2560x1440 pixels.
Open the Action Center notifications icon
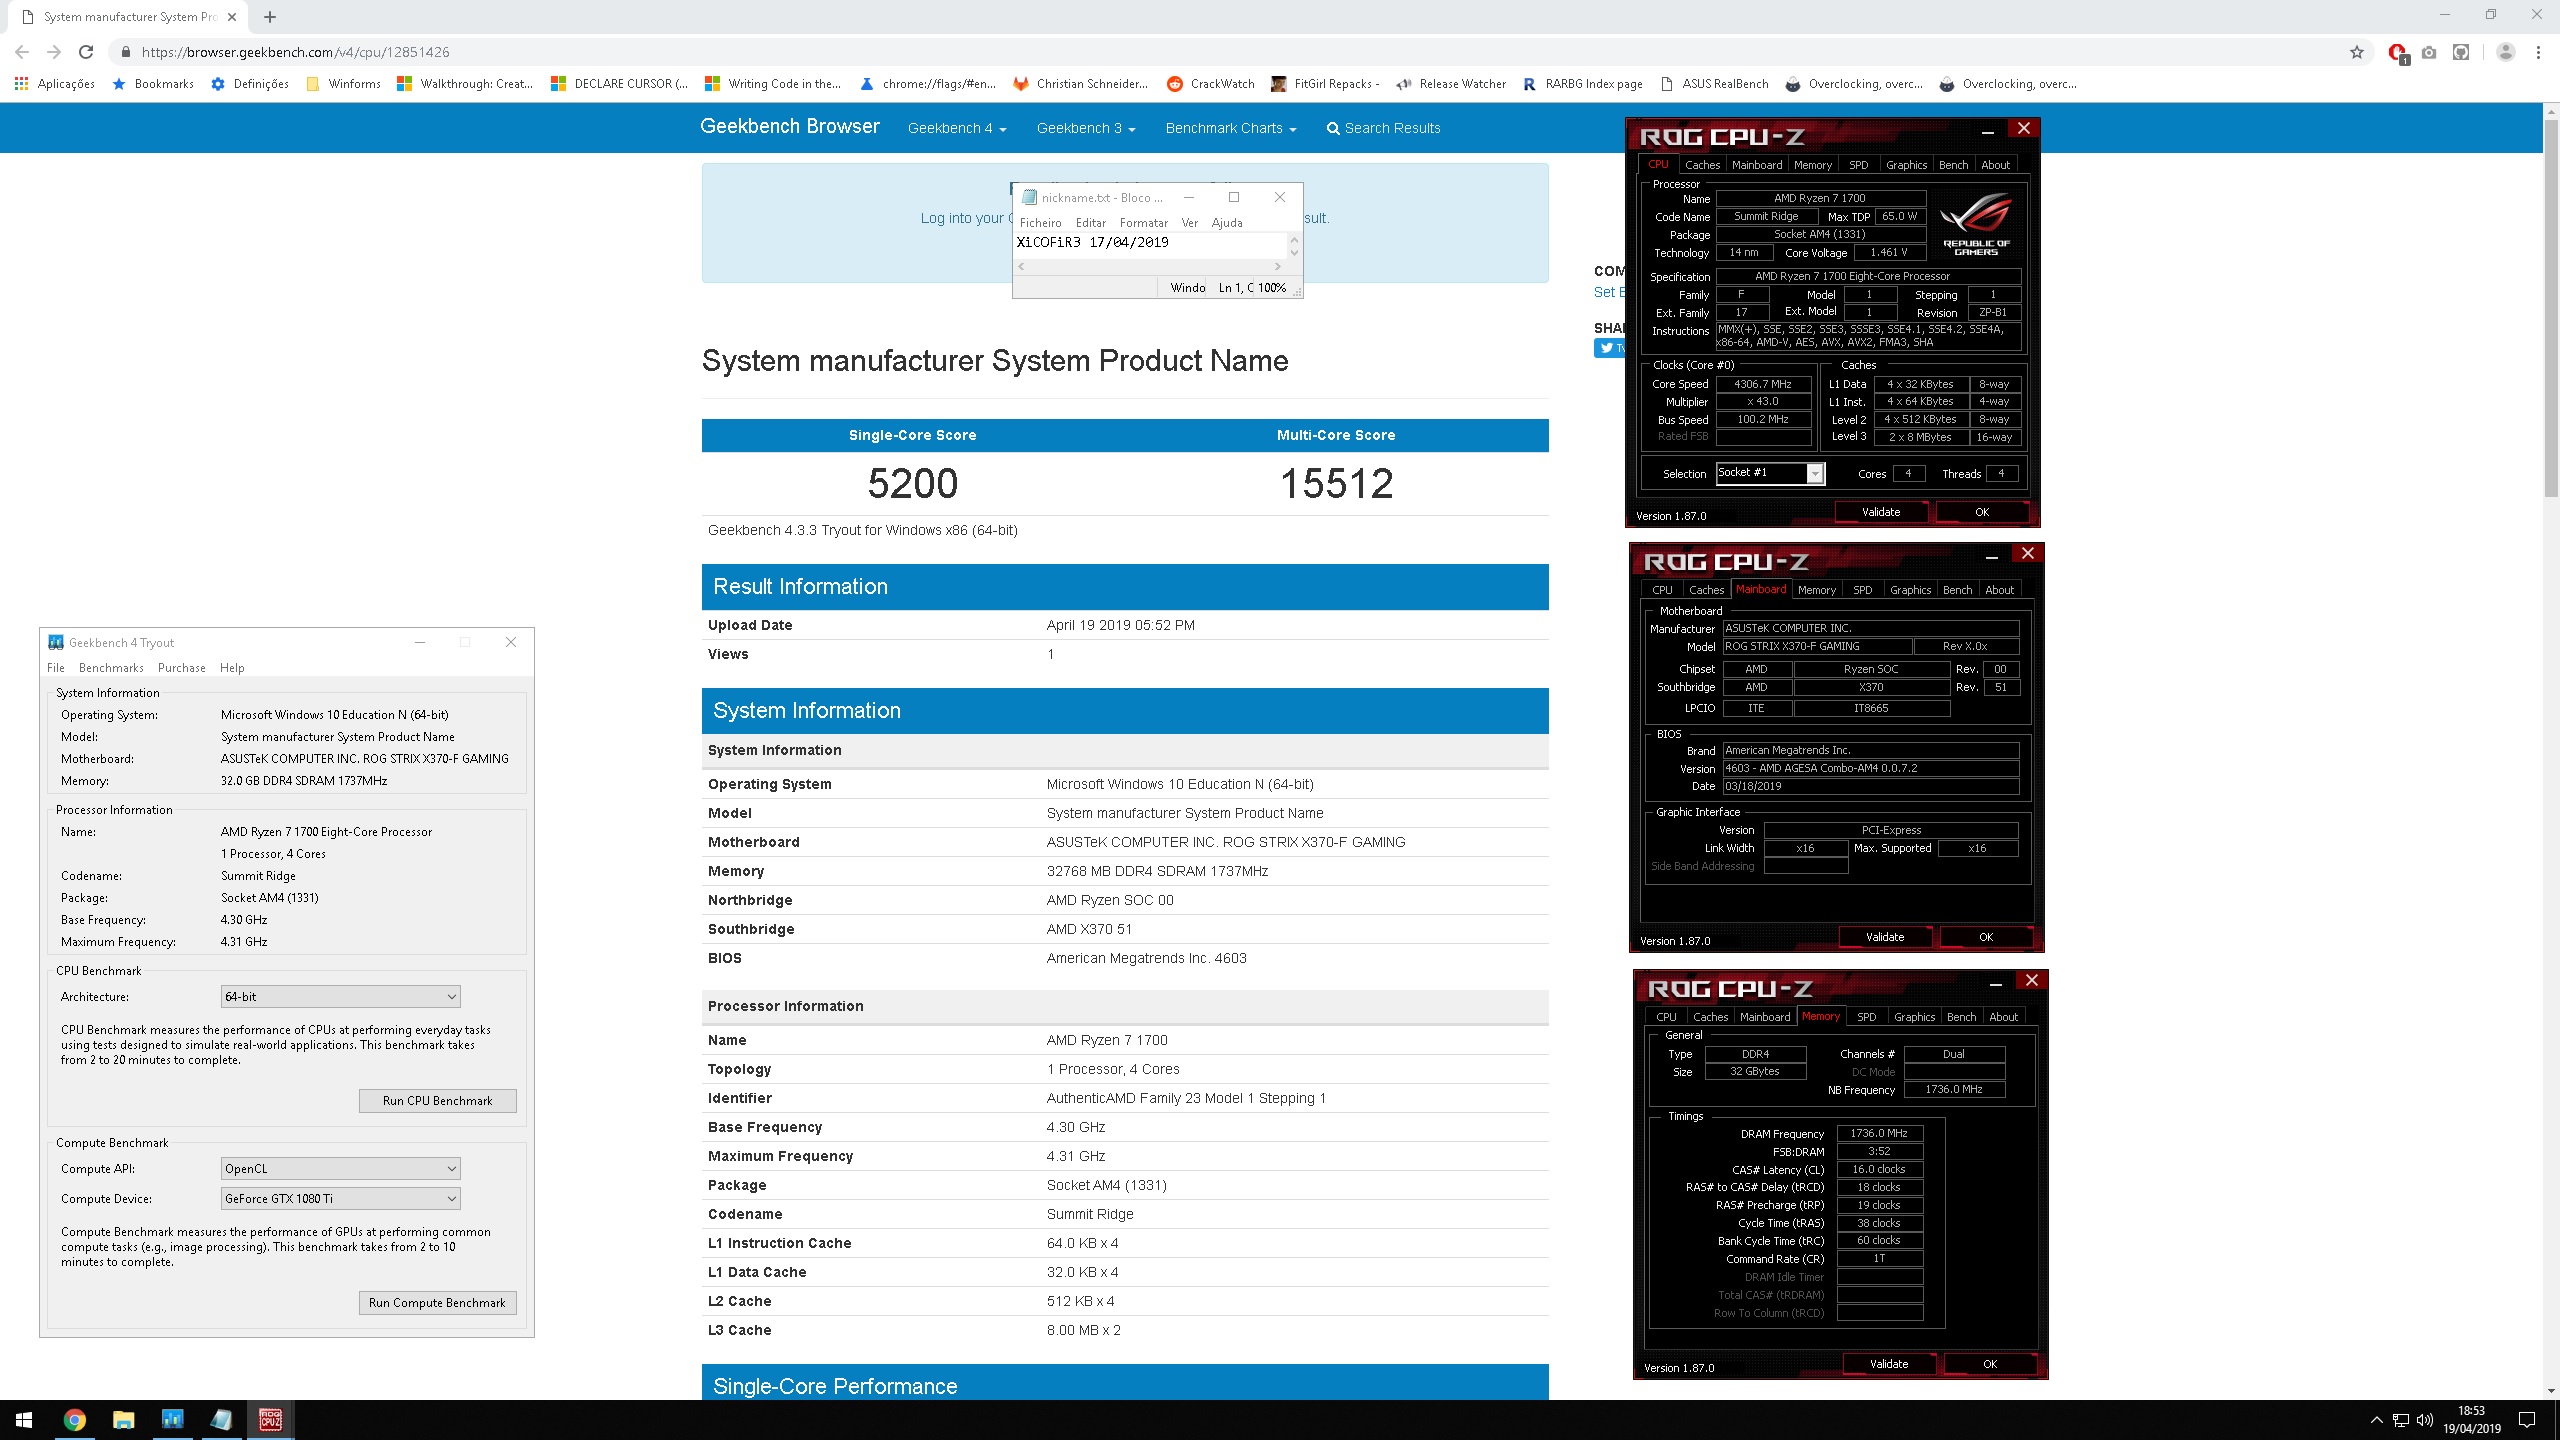(2527, 1420)
